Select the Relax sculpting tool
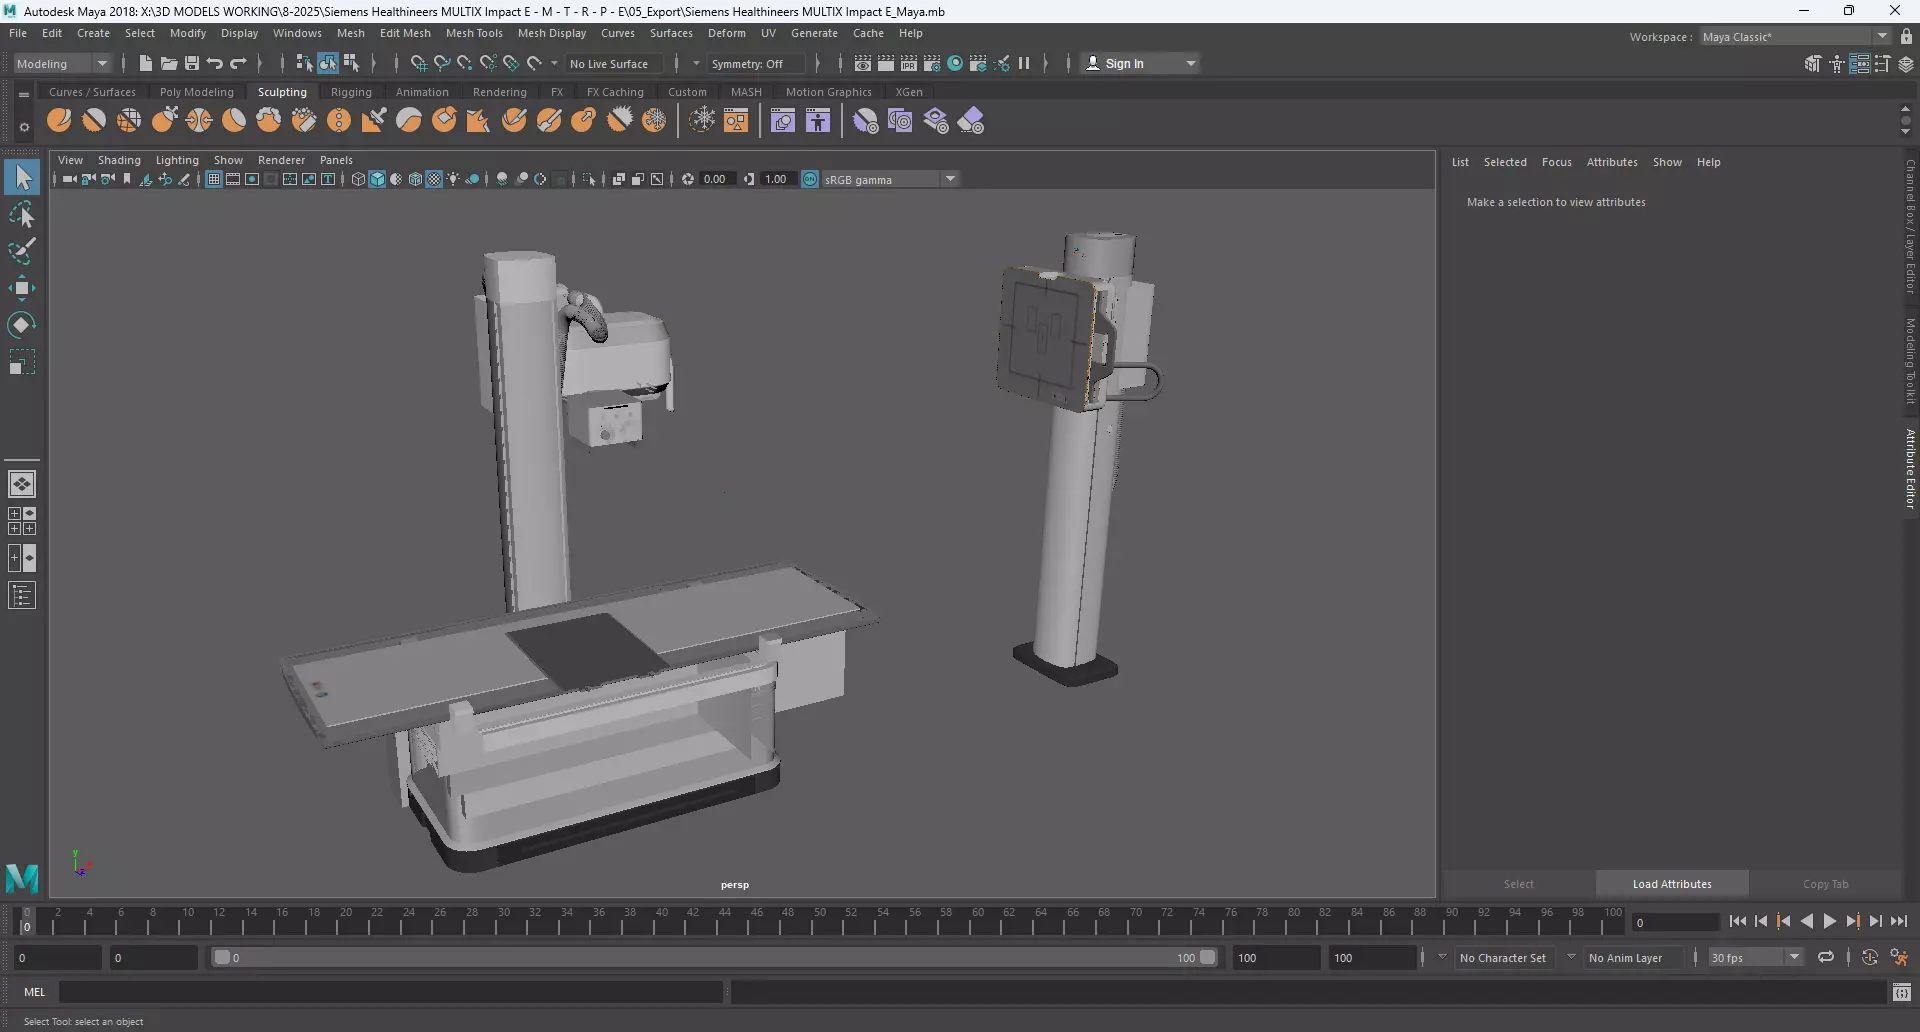Image resolution: width=1920 pixels, height=1032 pixels. click(x=129, y=121)
